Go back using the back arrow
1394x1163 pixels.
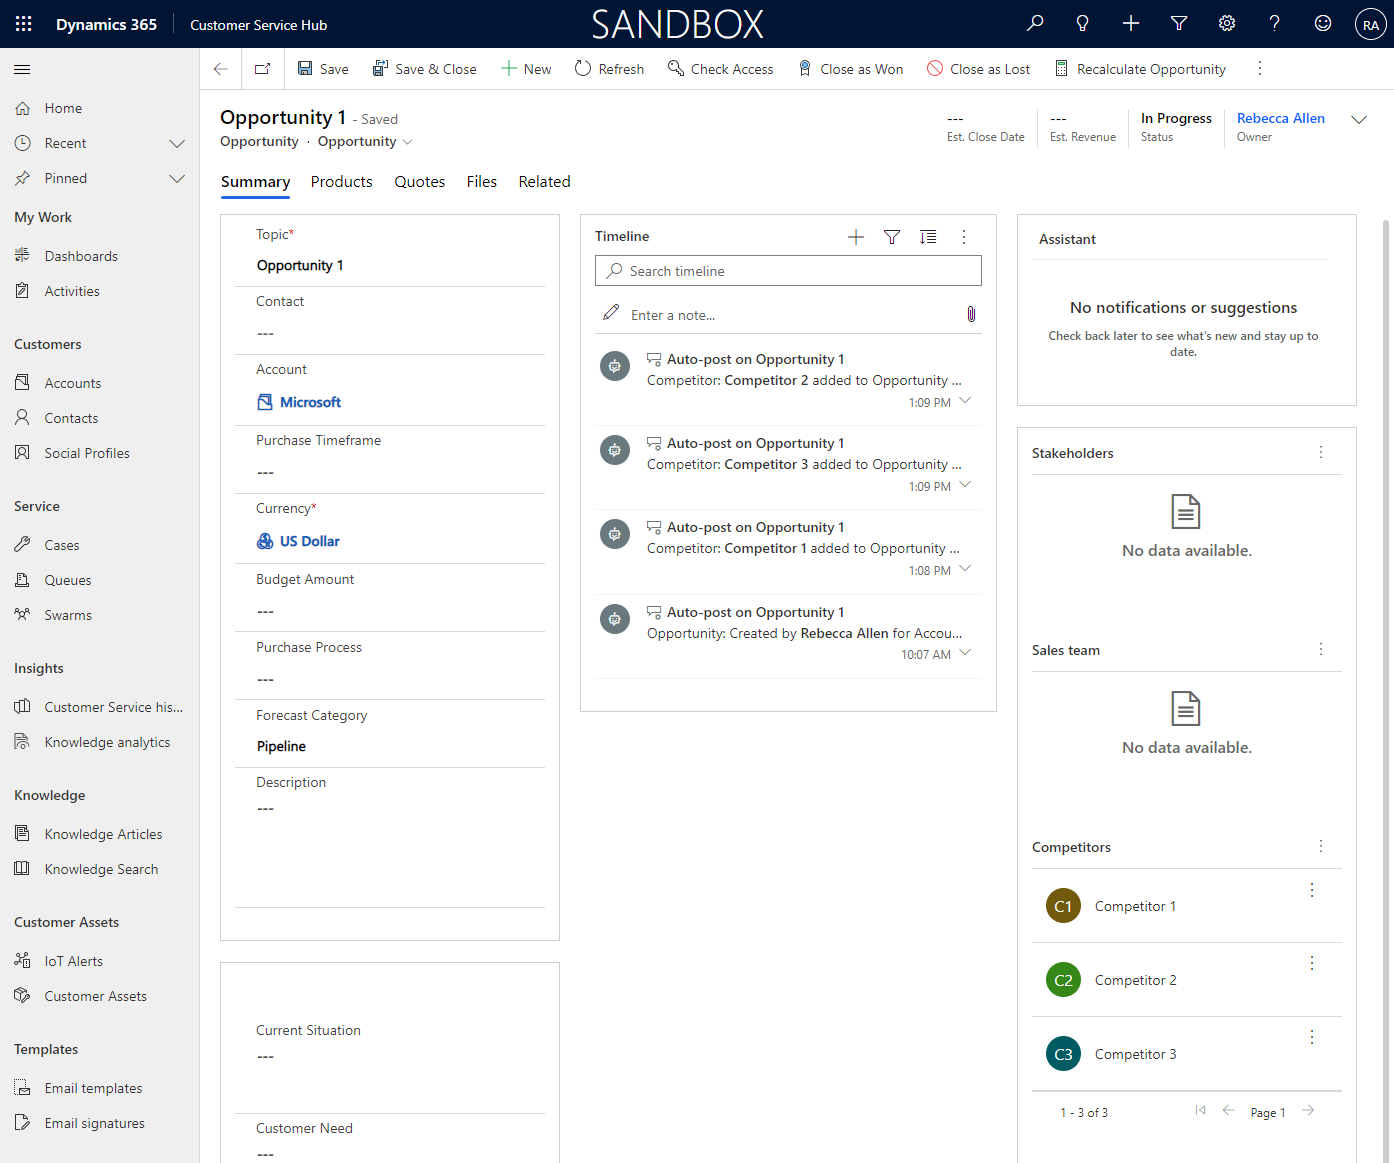(x=220, y=69)
